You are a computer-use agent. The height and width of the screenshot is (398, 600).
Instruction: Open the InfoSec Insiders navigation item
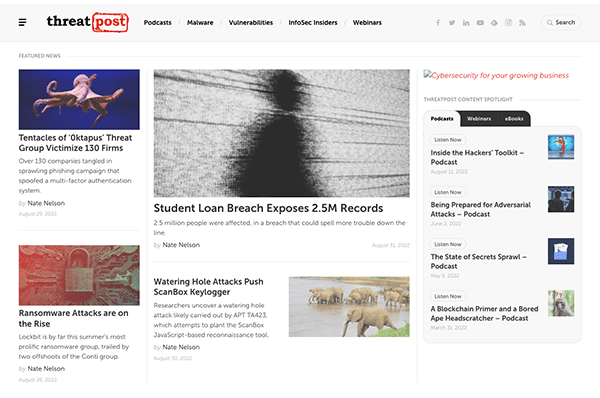pyautogui.click(x=313, y=23)
